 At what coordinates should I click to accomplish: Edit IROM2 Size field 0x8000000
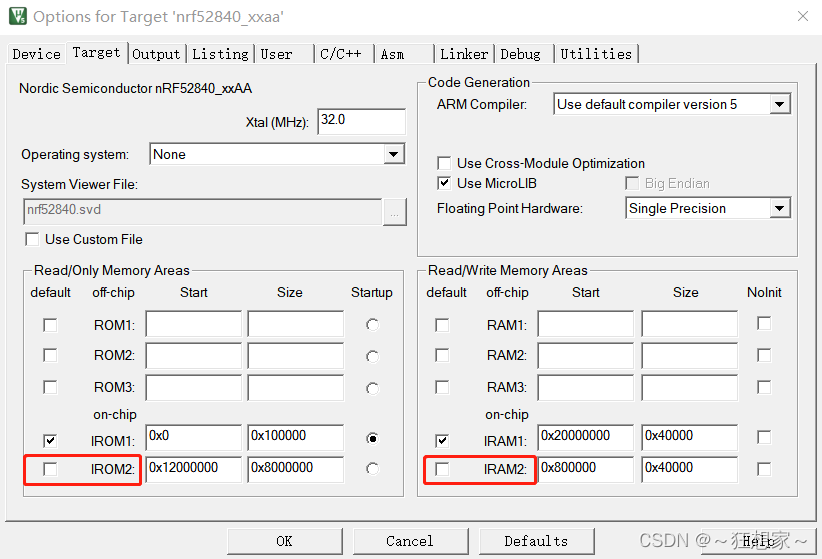296,469
